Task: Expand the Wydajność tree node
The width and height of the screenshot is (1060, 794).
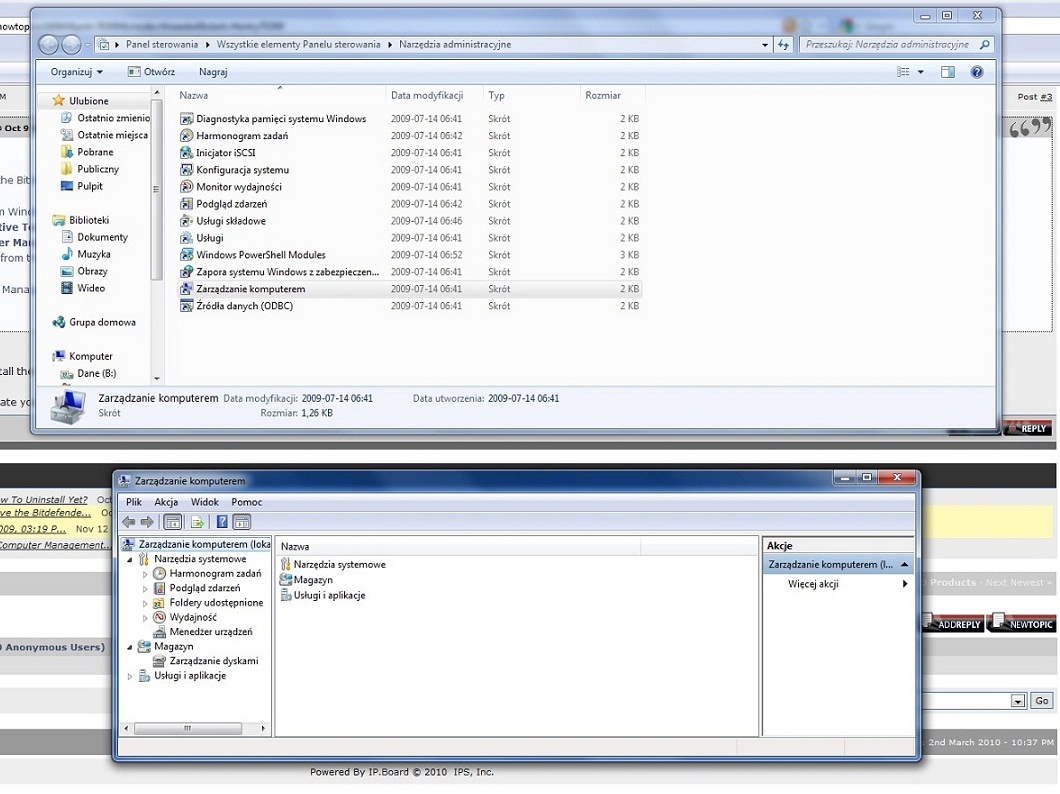Action: pyautogui.click(x=145, y=618)
